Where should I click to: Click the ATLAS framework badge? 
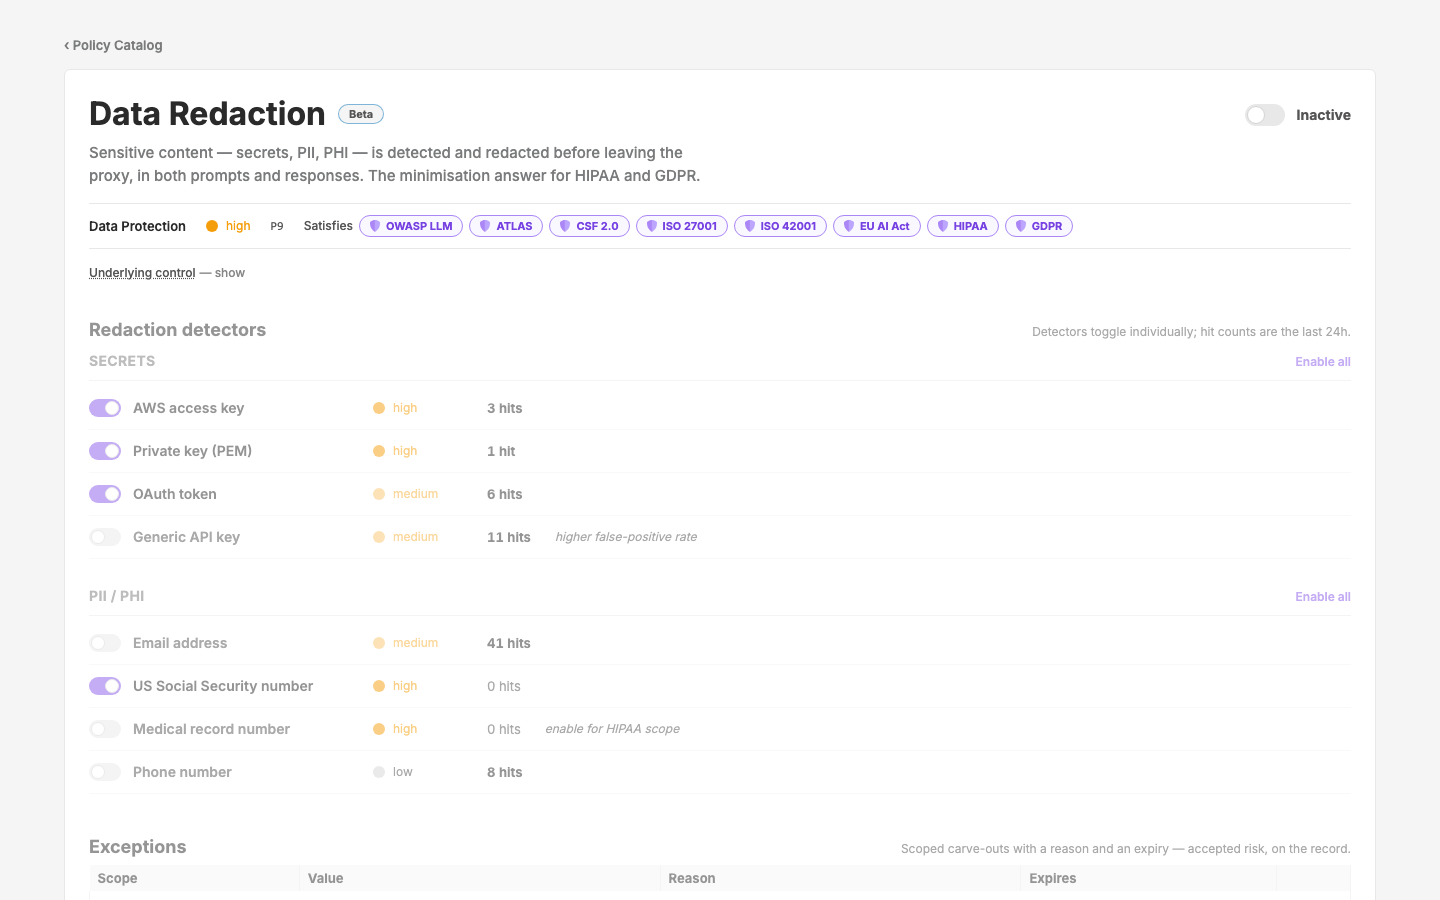(x=506, y=226)
